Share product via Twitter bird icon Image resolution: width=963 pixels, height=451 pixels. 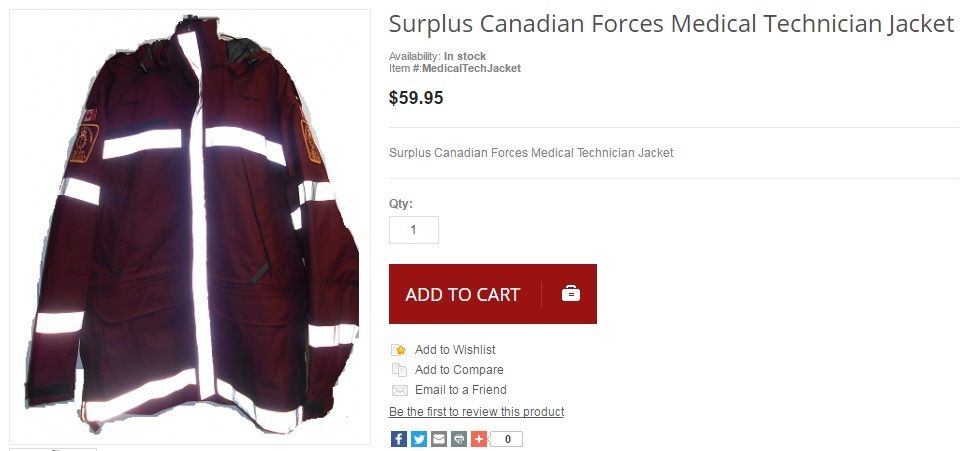[419, 439]
